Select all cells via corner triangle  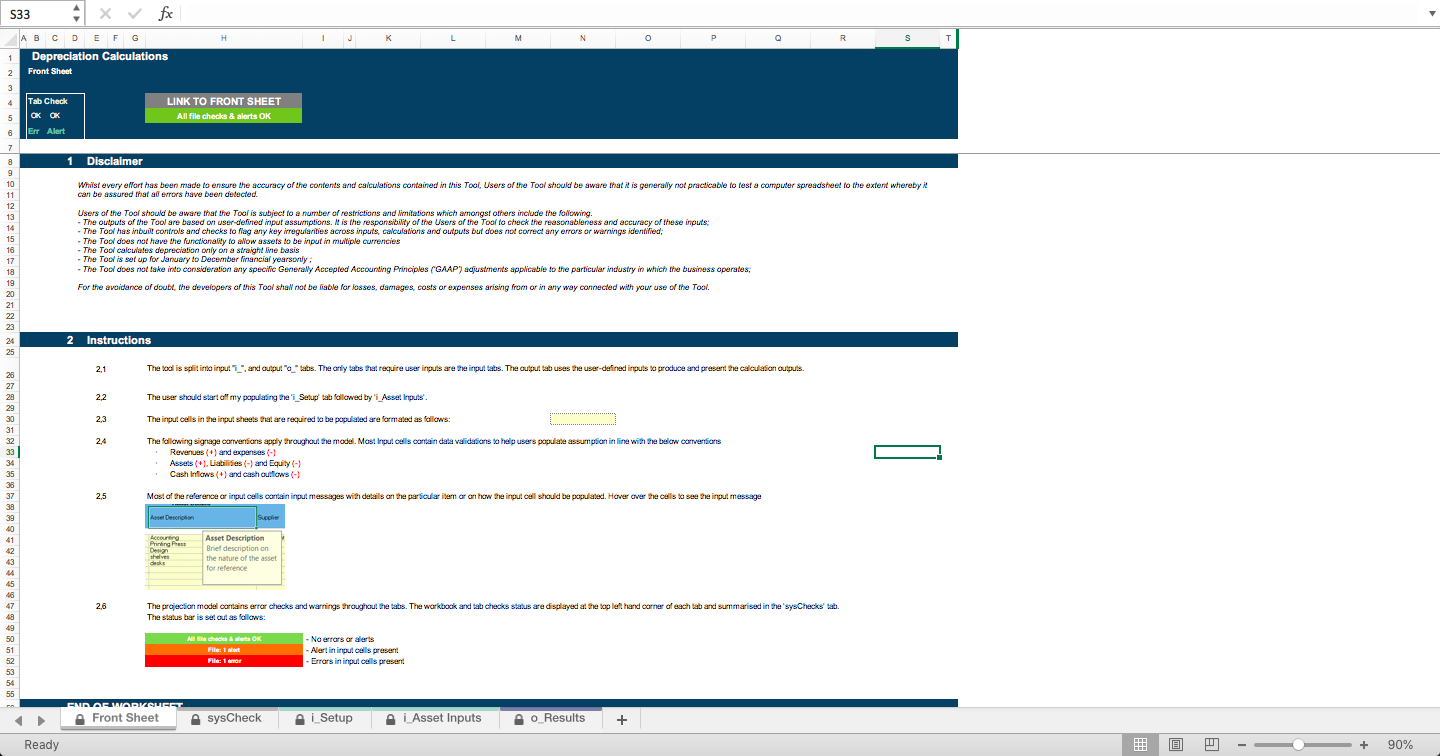pos(9,39)
